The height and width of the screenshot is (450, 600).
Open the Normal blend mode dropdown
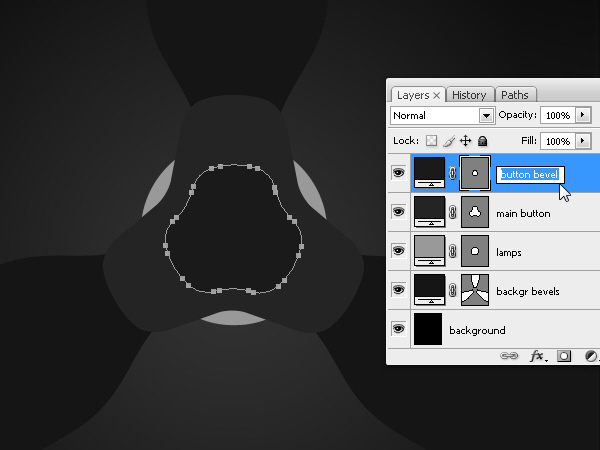(x=443, y=115)
